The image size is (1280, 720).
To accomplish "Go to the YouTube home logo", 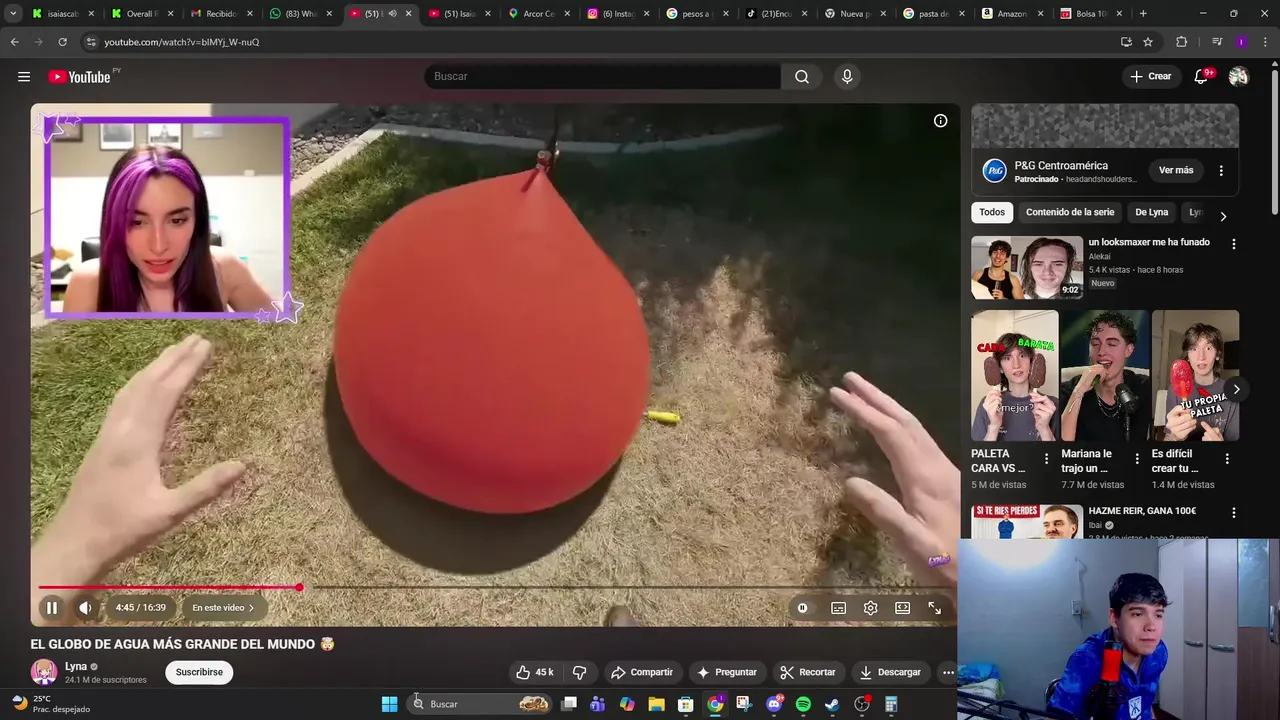I will 80,77.
